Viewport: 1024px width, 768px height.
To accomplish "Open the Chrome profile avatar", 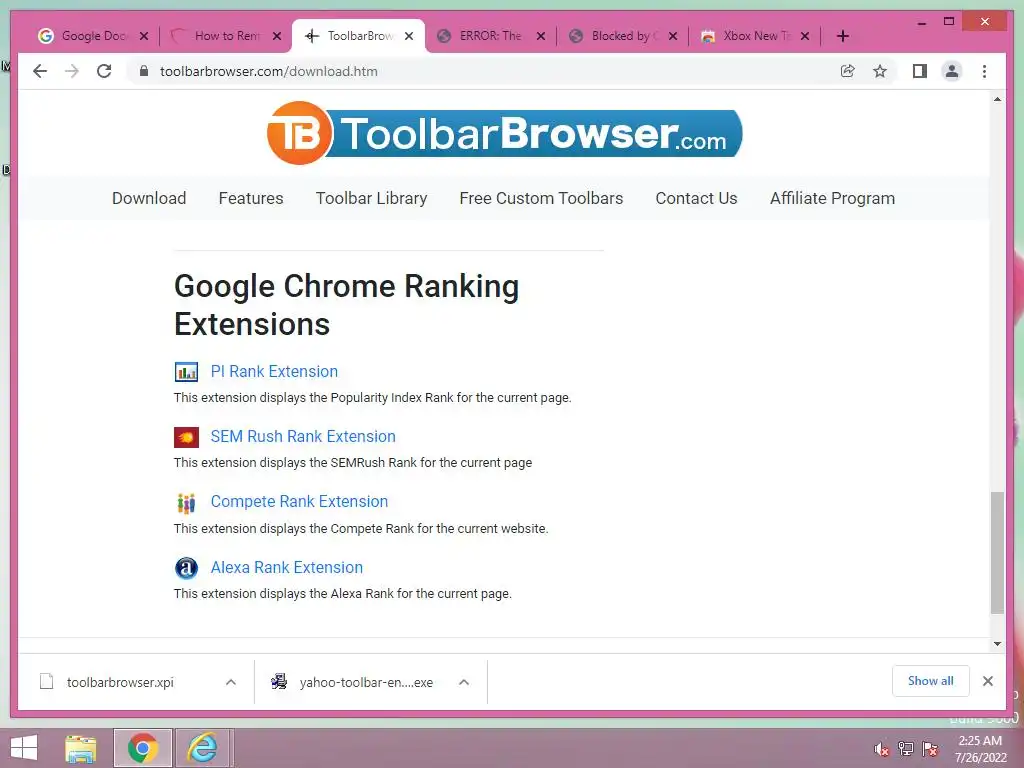I will [952, 71].
